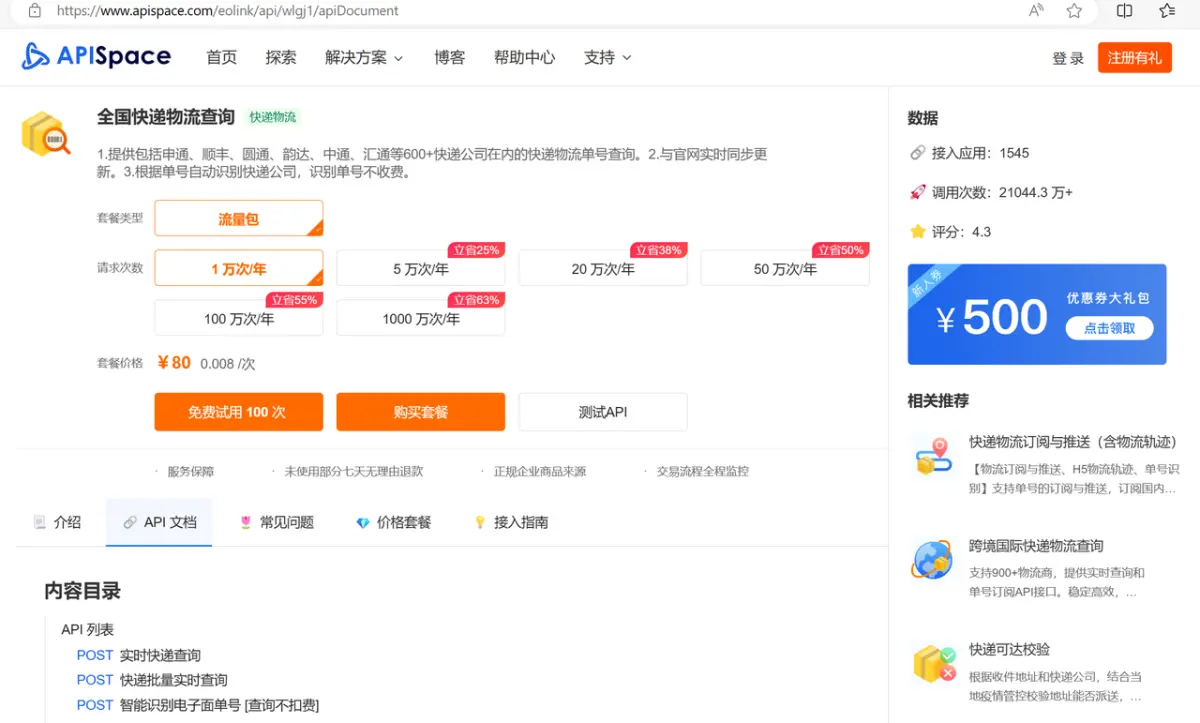Switch to the 接入指南 tab
1200x723 pixels.
(x=510, y=522)
